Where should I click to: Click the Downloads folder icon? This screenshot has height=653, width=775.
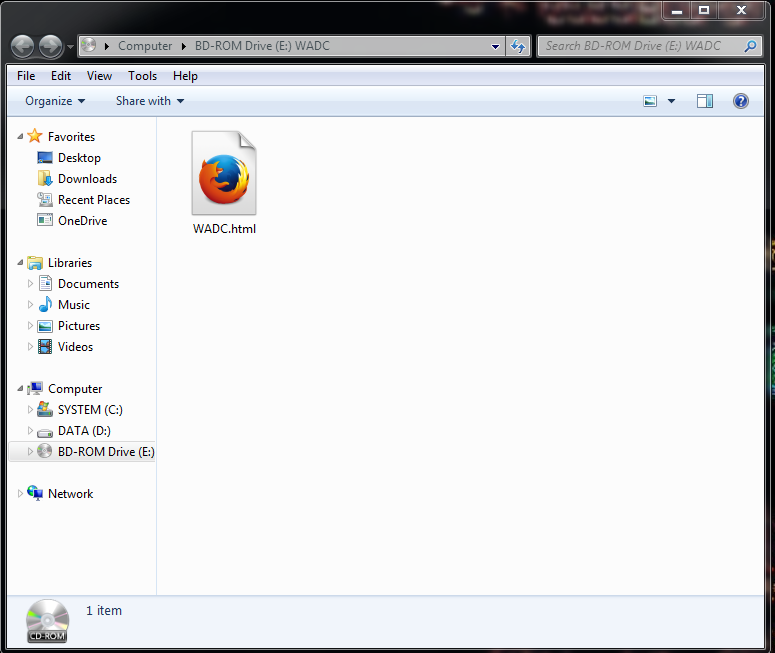pos(45,178)
